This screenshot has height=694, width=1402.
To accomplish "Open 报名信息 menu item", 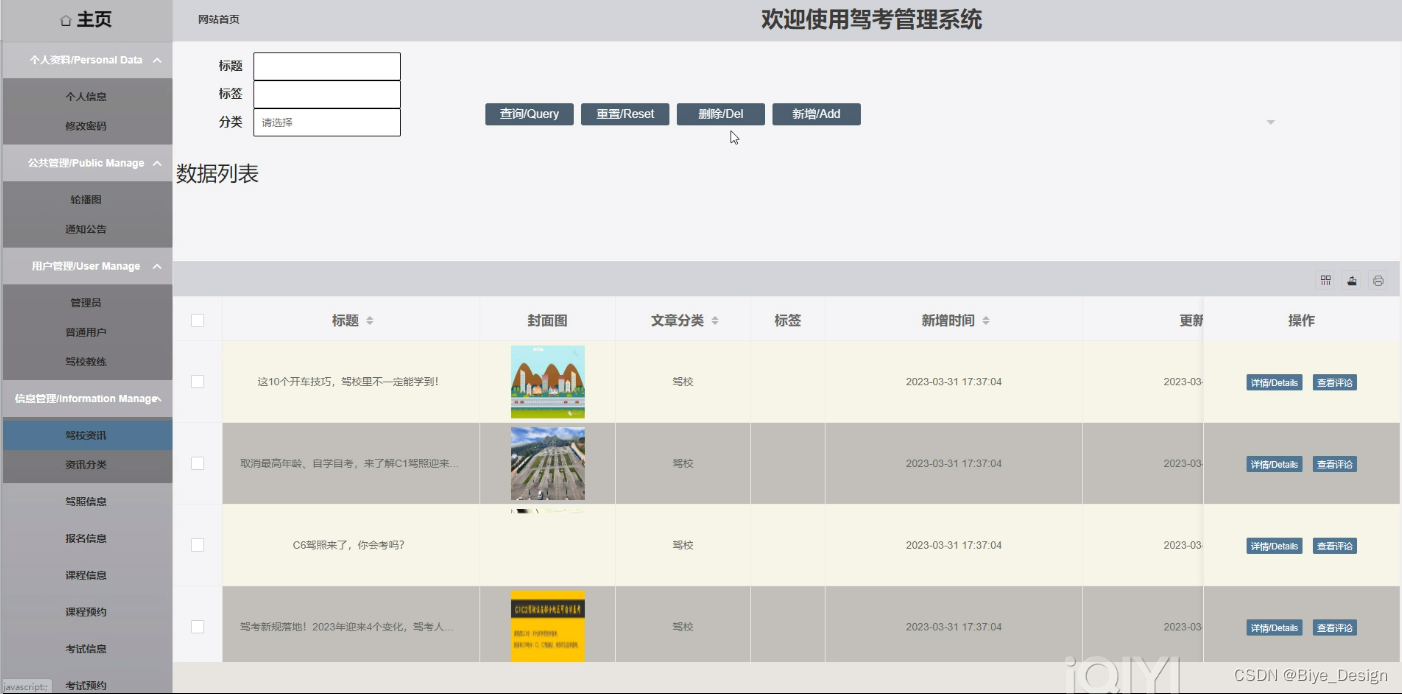I will [x=86, y=538].
